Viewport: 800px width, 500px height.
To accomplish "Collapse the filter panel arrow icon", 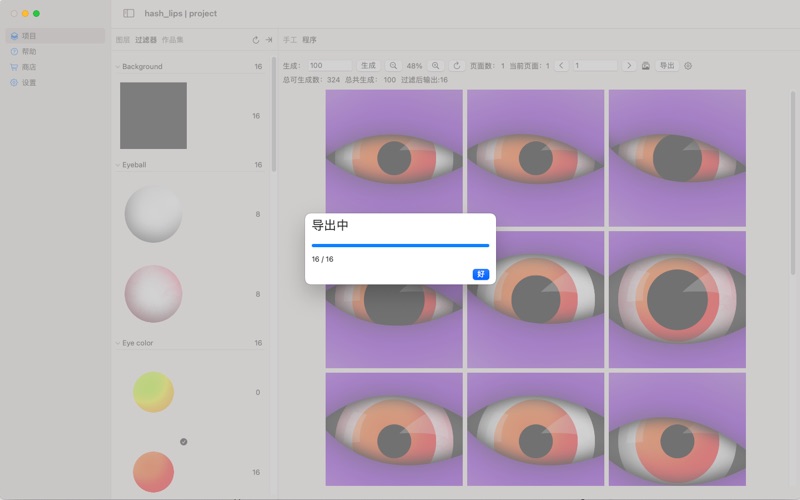I will pos(268,41).
